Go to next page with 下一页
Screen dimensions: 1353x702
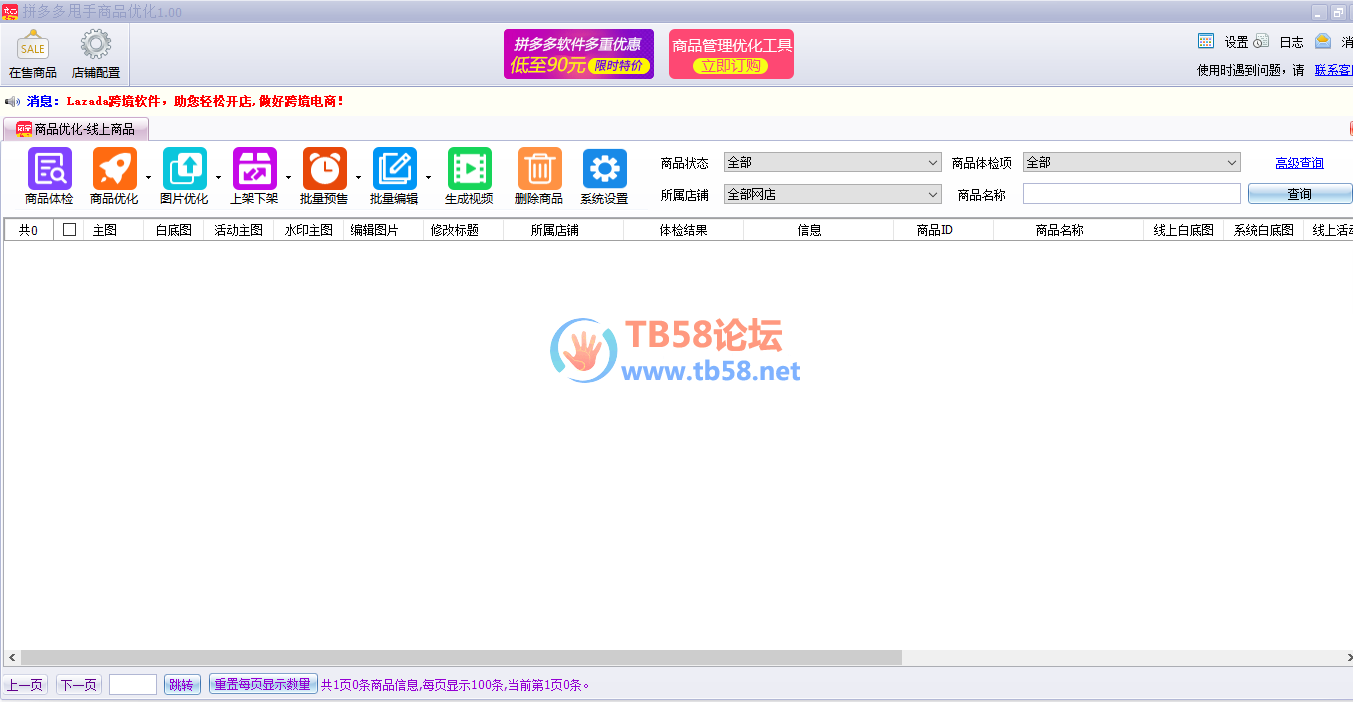[79, 685]
